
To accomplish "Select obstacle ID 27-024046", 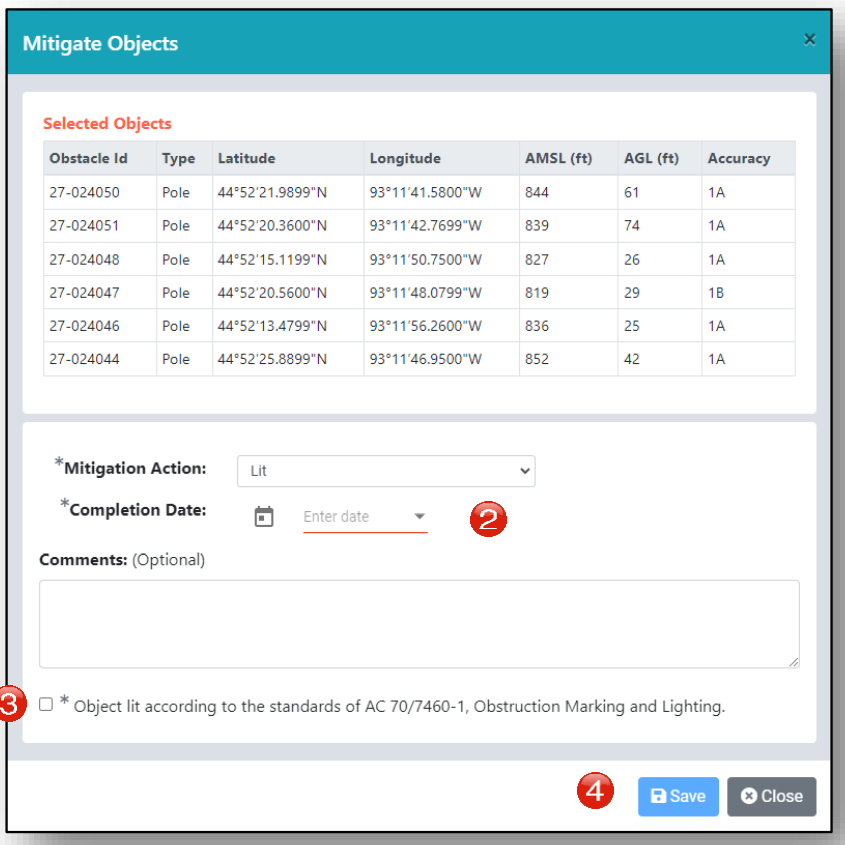I will 85,326.
